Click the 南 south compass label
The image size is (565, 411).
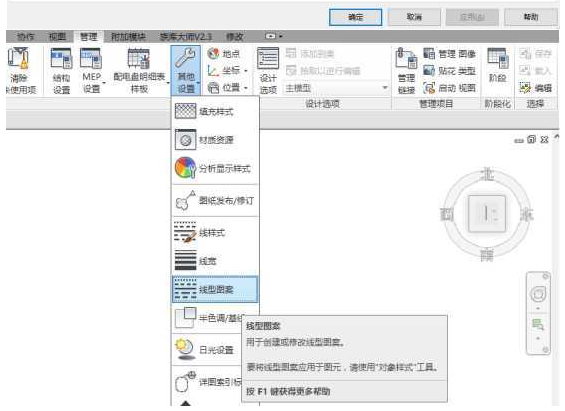pyautogui.click(x=487, y=255)
